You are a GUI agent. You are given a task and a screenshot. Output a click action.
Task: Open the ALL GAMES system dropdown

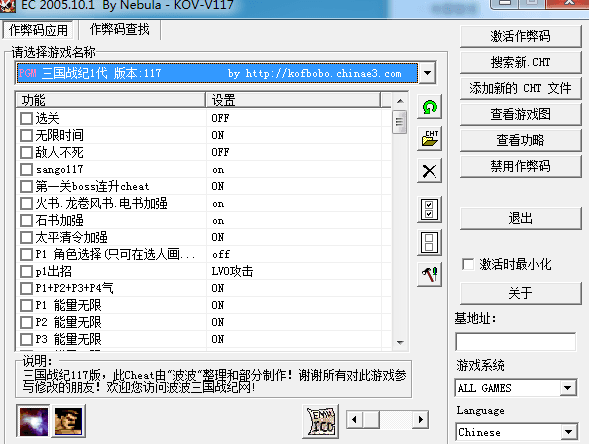tap(568, 387)
